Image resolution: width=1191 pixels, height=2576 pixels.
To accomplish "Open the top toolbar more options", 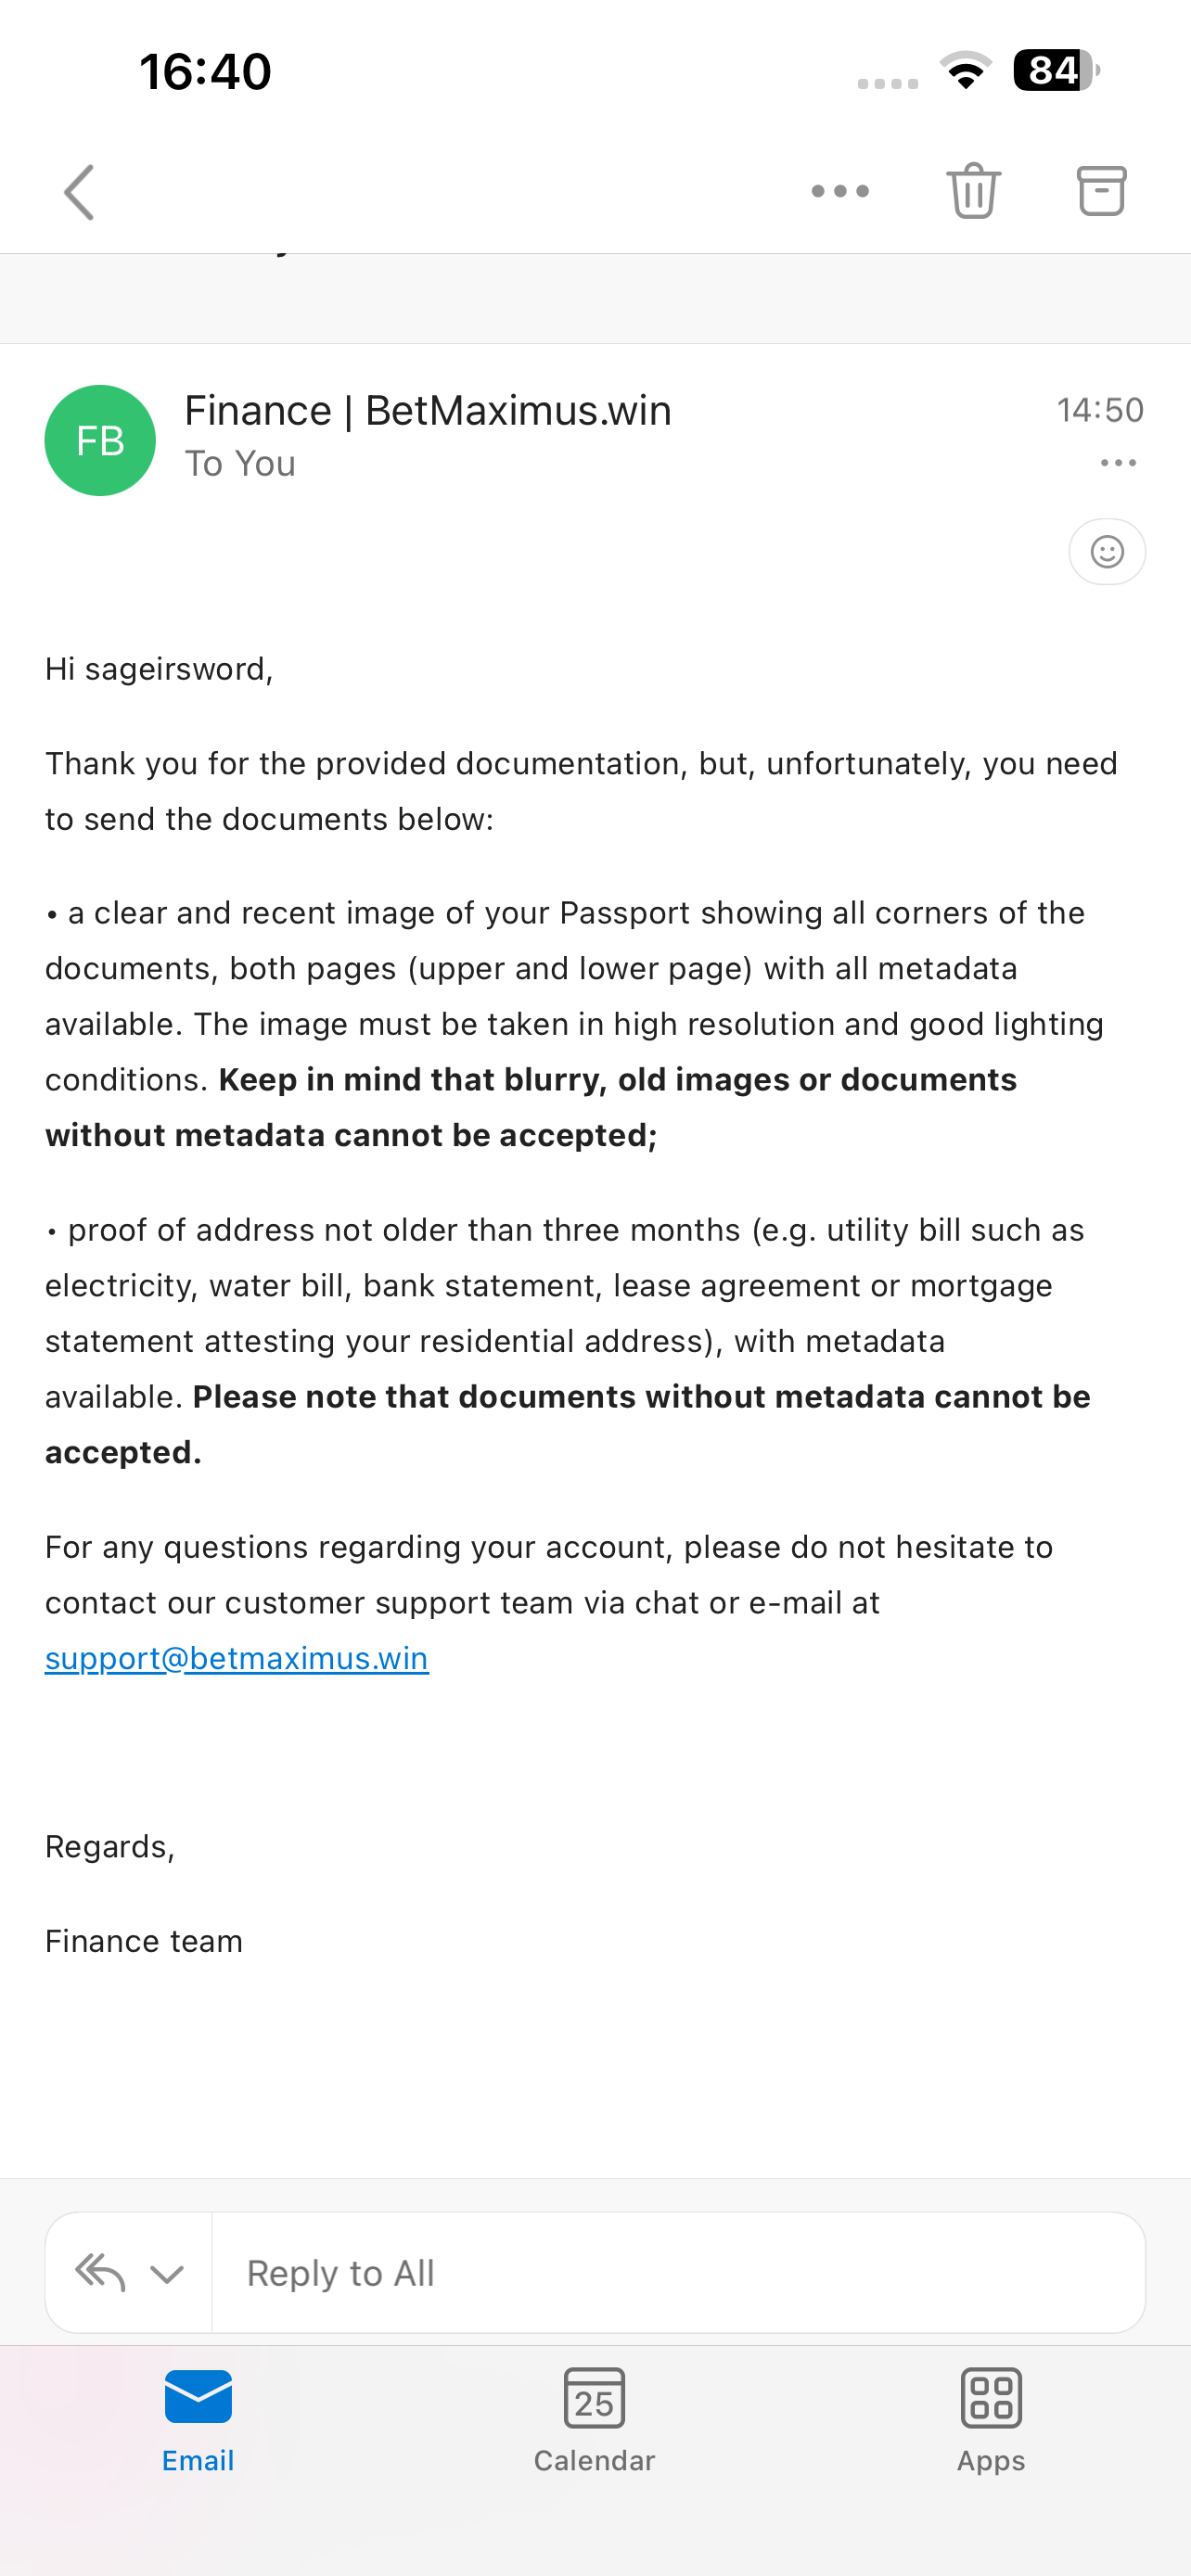I will point(840,191).
